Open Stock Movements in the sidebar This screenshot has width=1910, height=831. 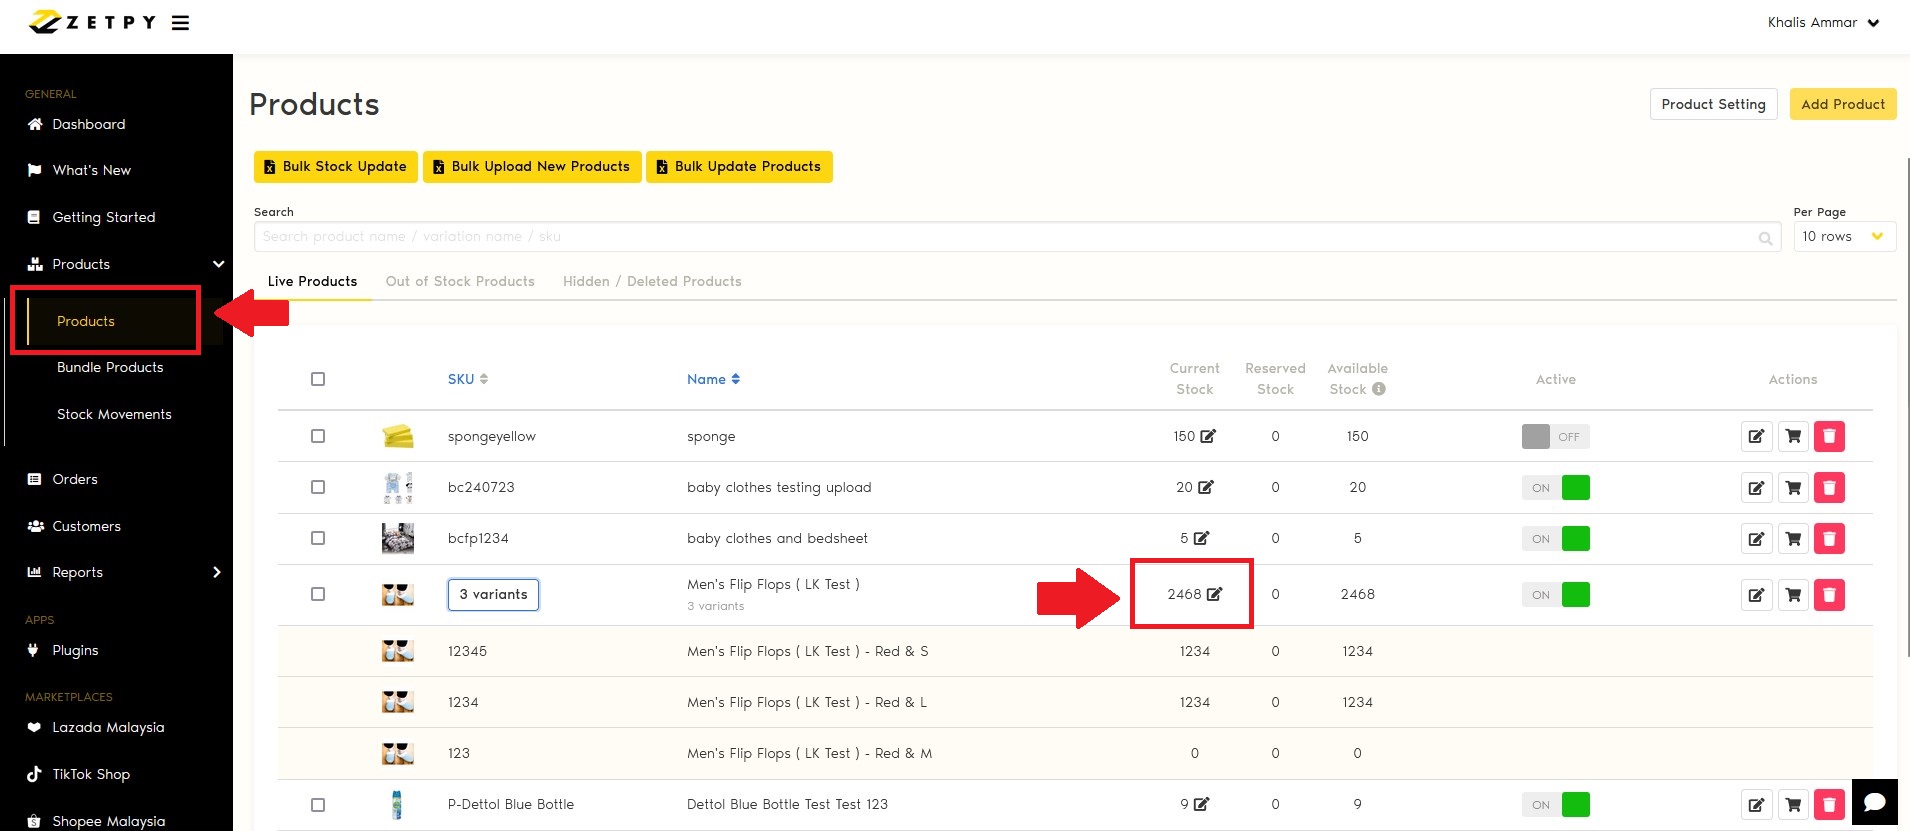point(114,414)
